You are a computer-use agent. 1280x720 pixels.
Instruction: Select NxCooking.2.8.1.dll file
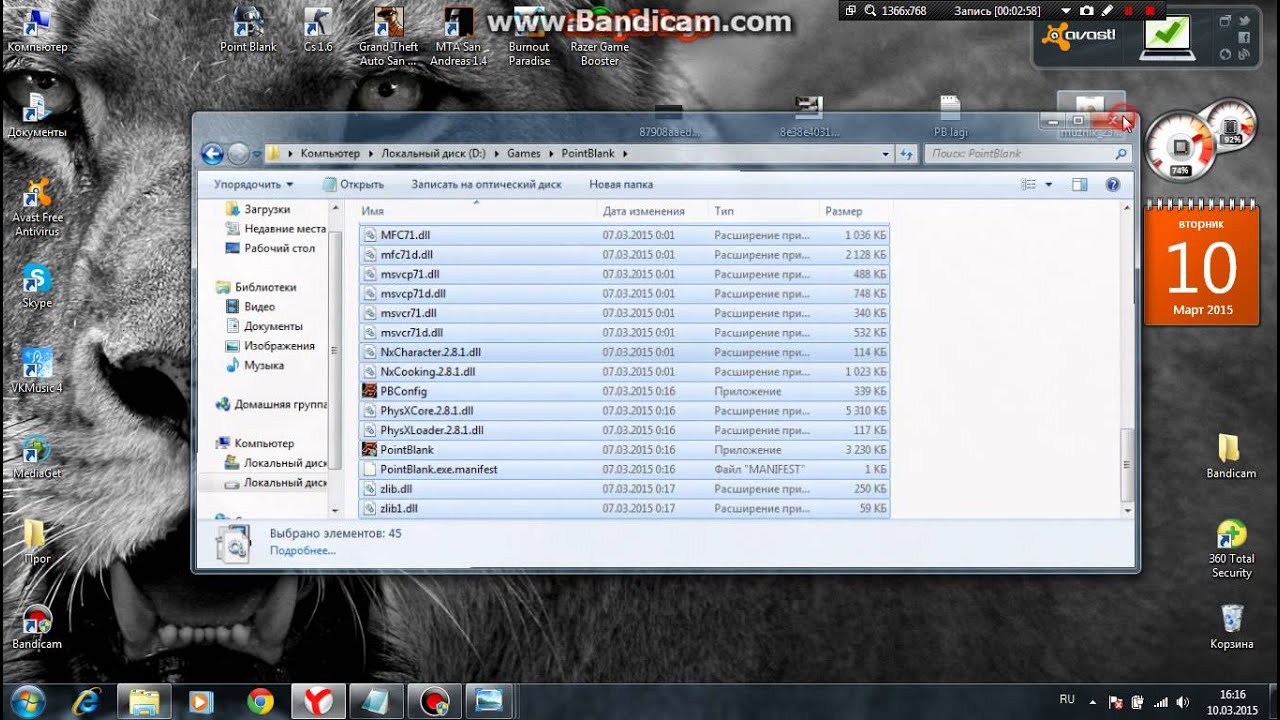[624, 372]
